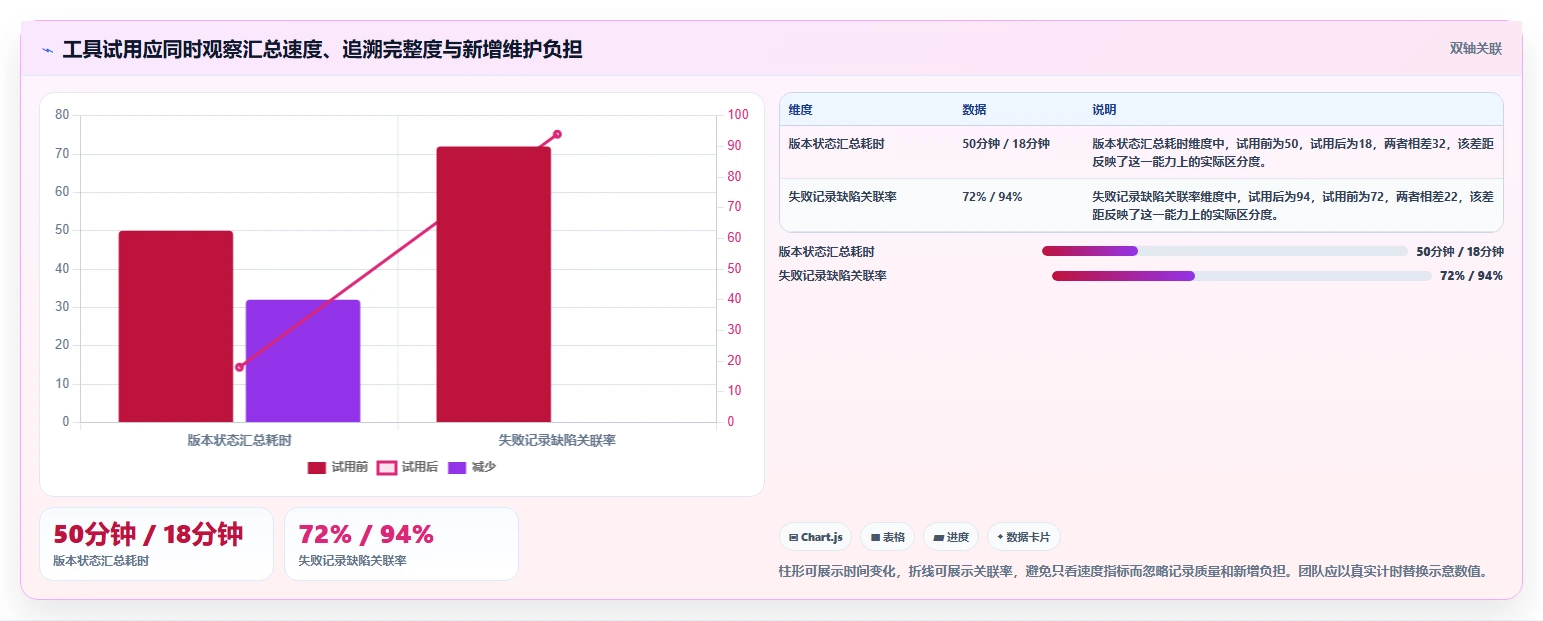The height and width of the screenshot is (621, 1543).
Task: Click 50分钟 / 18分钟 beside the first progress bar
Action: pos(1460,252)
